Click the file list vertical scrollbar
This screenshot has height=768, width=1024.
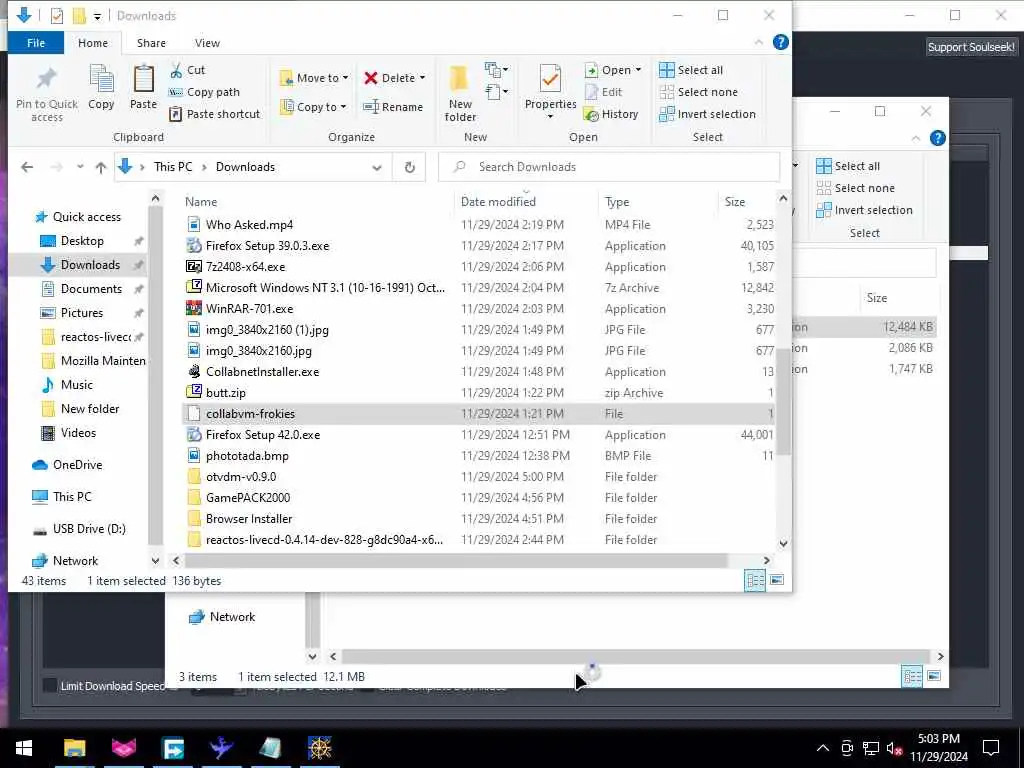[783, 402]
